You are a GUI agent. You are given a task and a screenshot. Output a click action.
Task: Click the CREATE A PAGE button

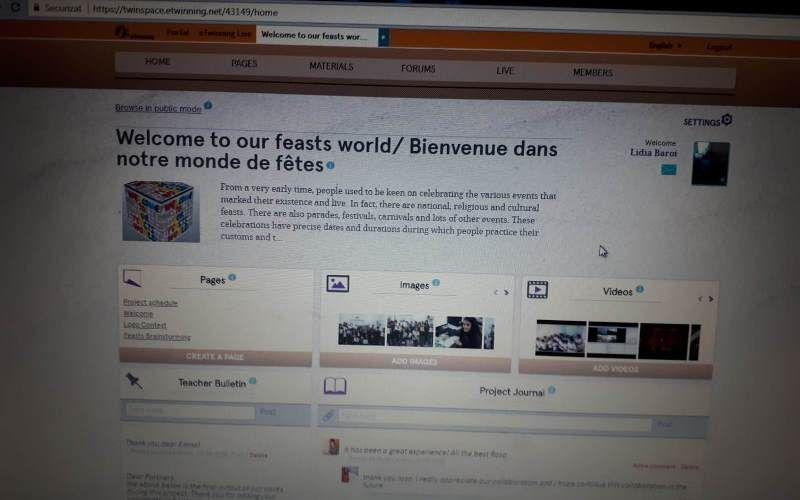(x=214, y=356)
